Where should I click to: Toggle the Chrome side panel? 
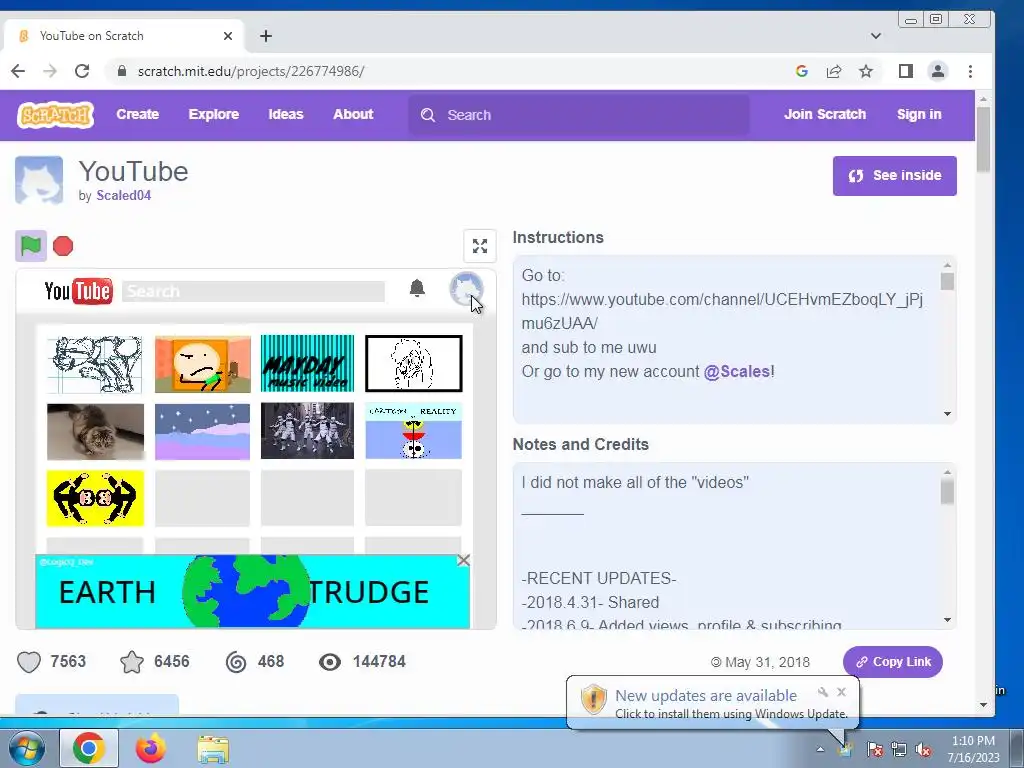(x=906, y=71)
